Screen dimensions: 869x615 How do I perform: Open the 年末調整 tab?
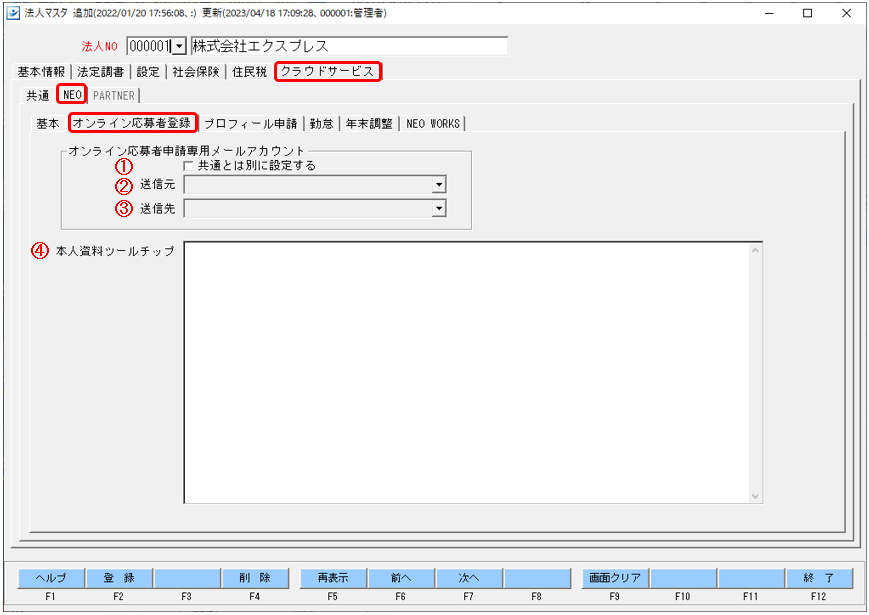click(369, 124)
